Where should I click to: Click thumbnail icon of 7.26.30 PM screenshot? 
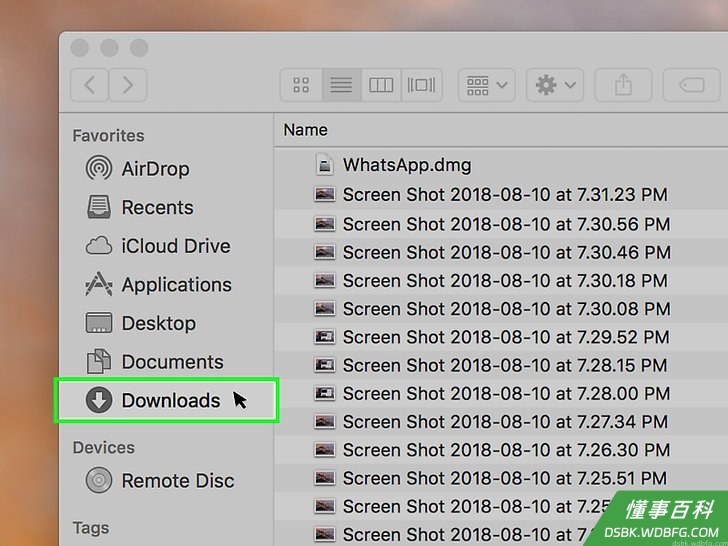coord(325,450)
